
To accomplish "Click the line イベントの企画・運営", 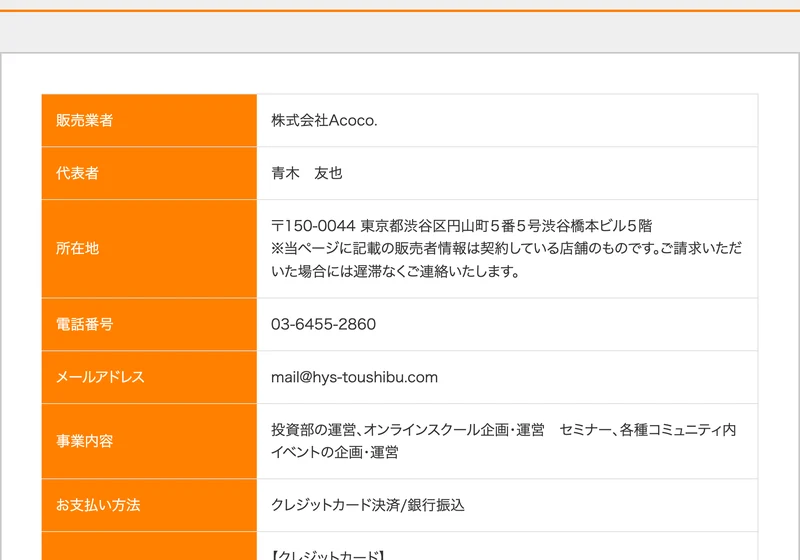I will point(335,452).
